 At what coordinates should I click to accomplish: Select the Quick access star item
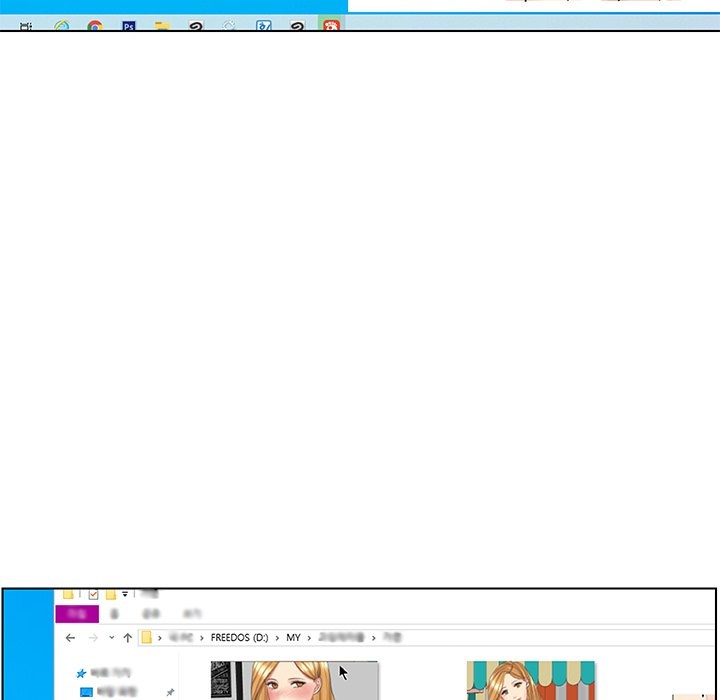coord(82,674)
